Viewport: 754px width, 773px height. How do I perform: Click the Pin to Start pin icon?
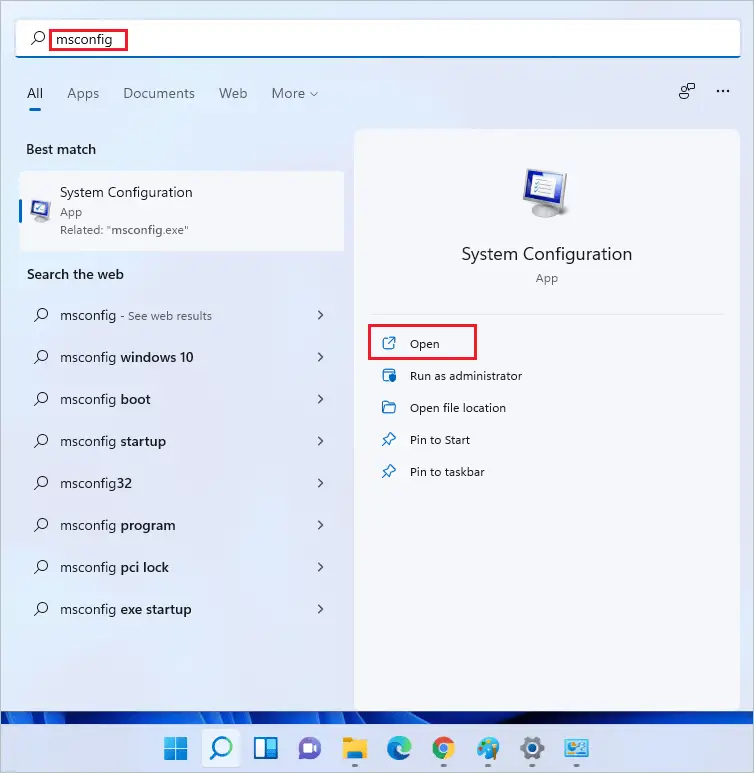click(389, 439)
